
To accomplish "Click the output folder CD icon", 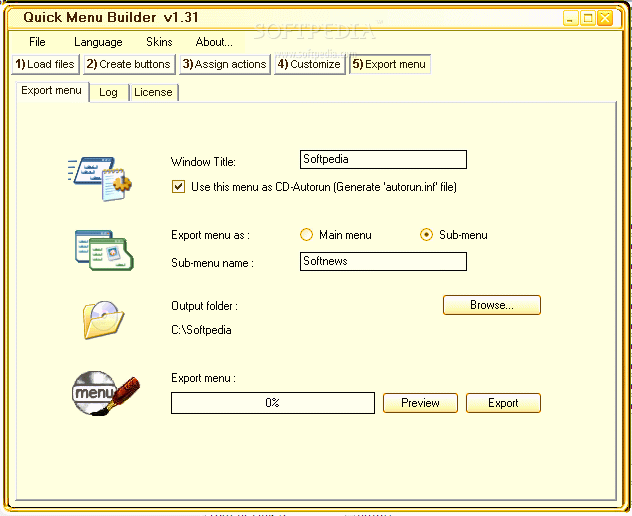I will point(103,320).
